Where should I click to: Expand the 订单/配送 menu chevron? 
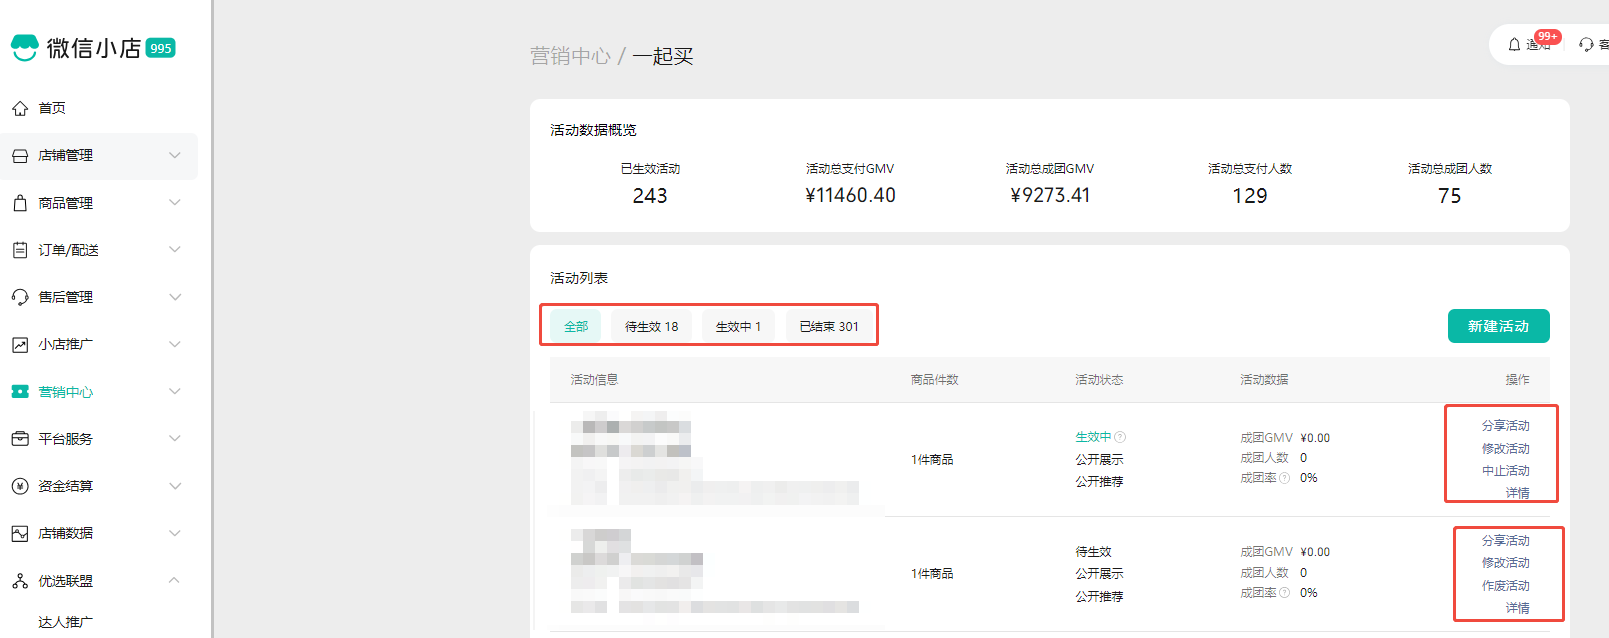[175, 250]
